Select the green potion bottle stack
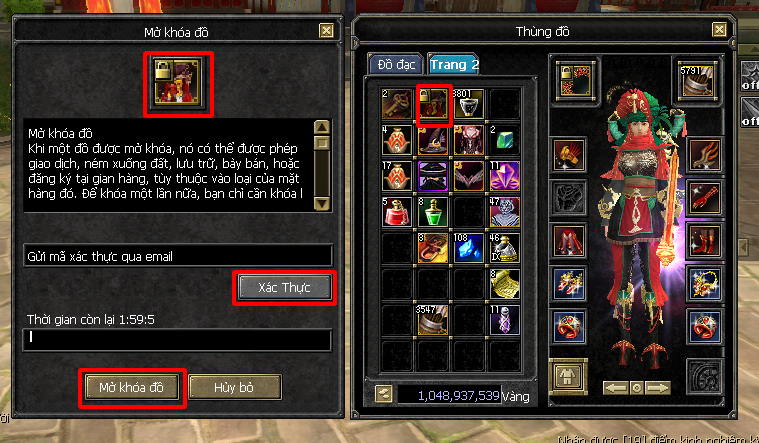Screen dimensions: 759x443 [433, 212]
